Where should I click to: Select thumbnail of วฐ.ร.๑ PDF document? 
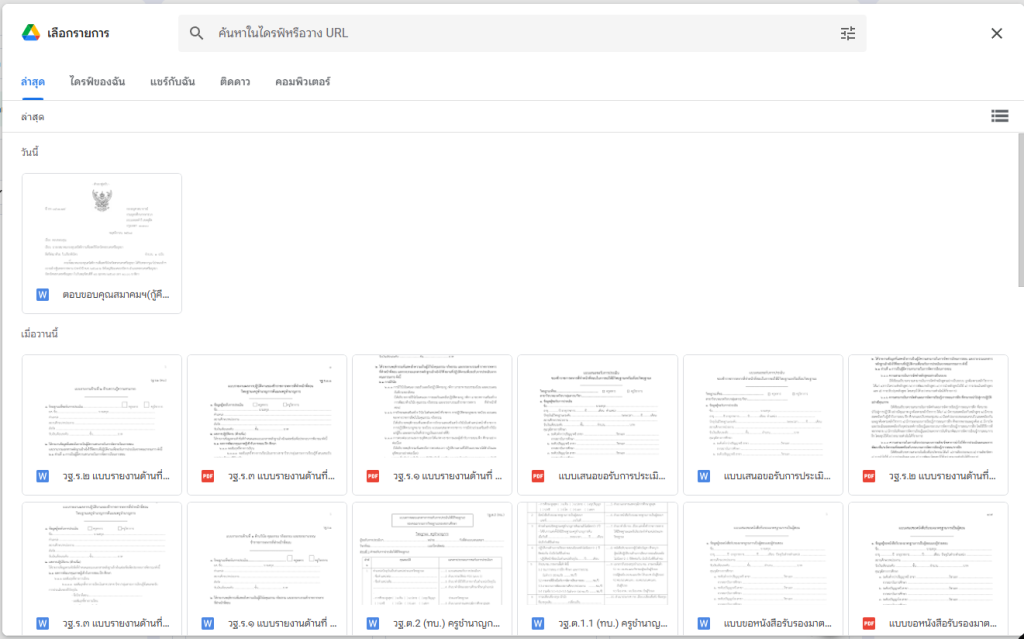click(432, 408)
